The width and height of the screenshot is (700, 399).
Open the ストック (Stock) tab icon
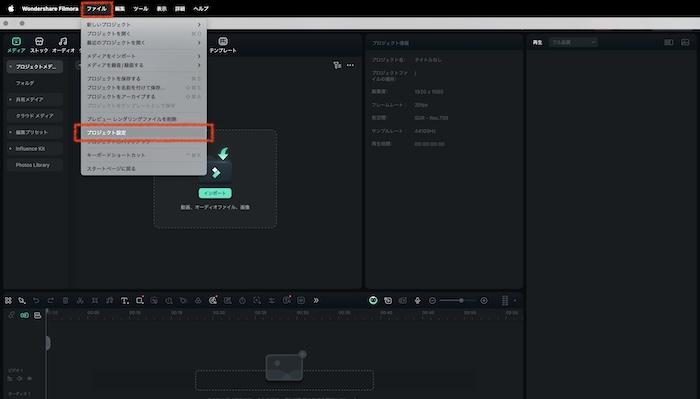coord(39,42)
